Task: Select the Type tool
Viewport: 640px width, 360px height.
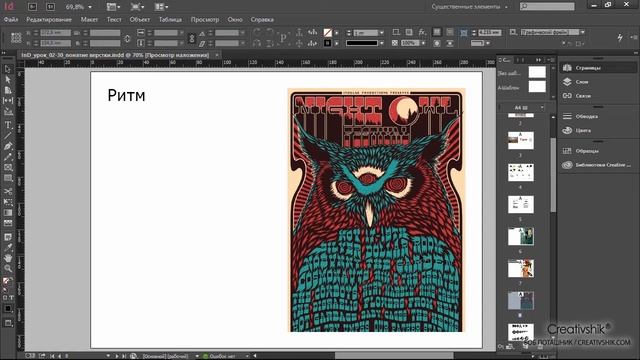Action: (8, 125)
